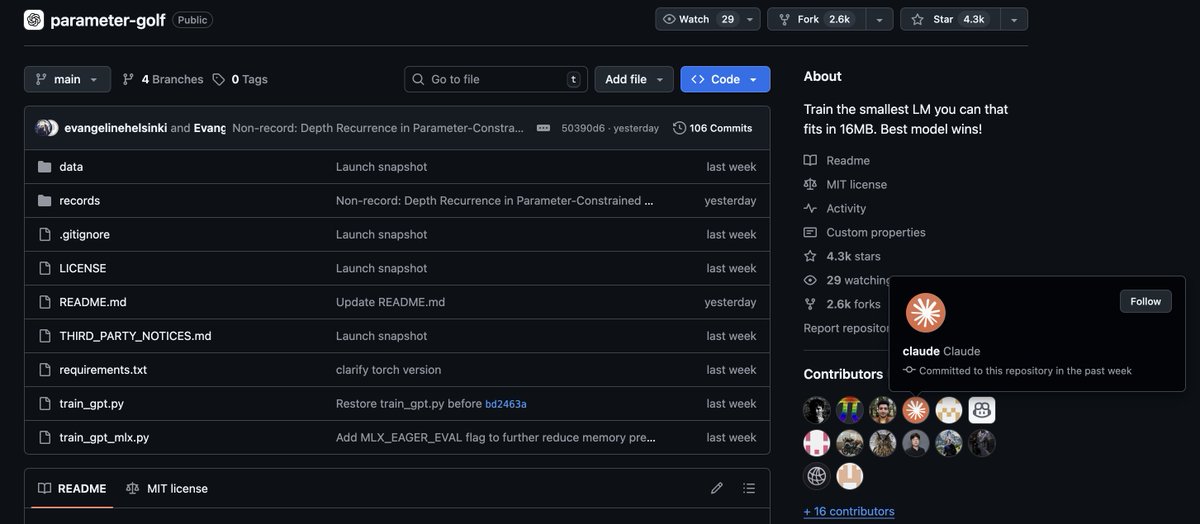Click the file icon beside requirements.txt
The image size is (1200, 524).
click(x=44, y=370)
